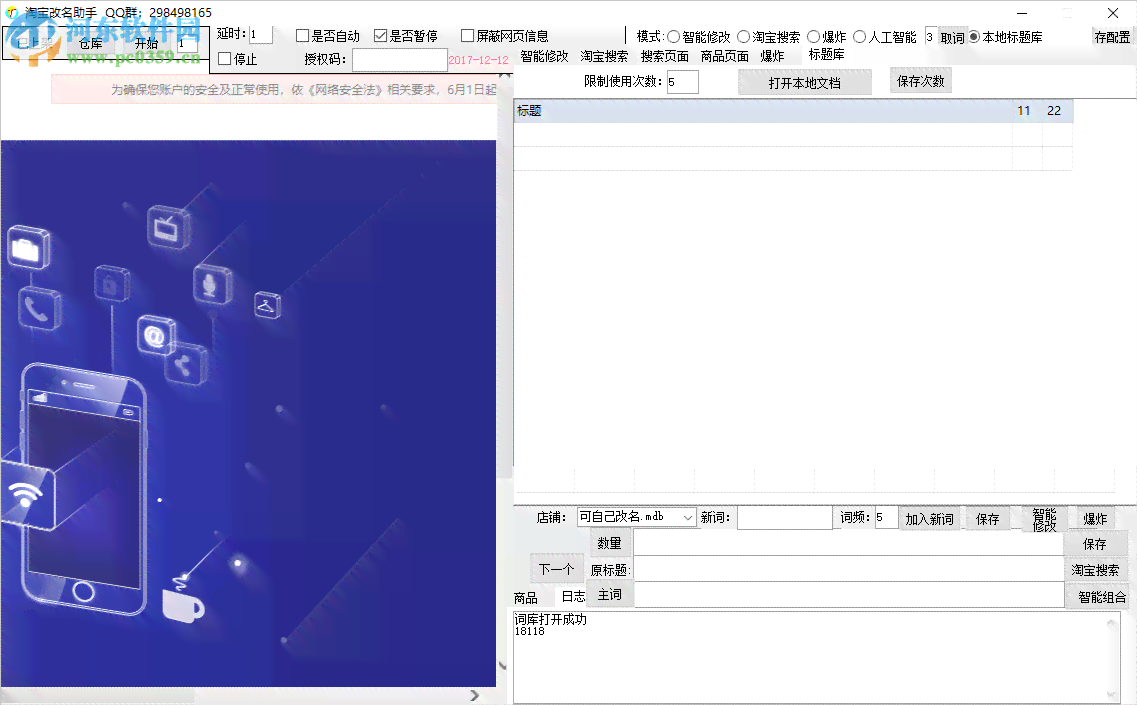The image size is (1137, 705).
Task: Click the share icon in the banner
Action: click(185, 364)
